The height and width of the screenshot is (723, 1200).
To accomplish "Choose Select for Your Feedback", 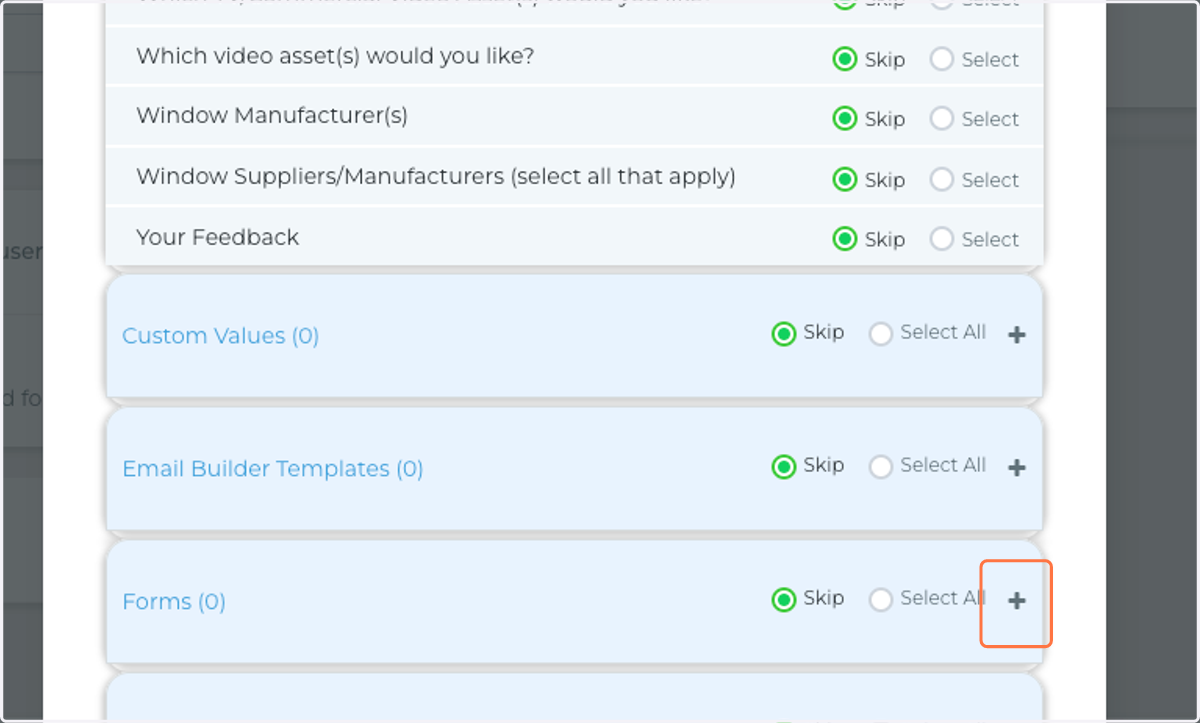I will 942,239.
